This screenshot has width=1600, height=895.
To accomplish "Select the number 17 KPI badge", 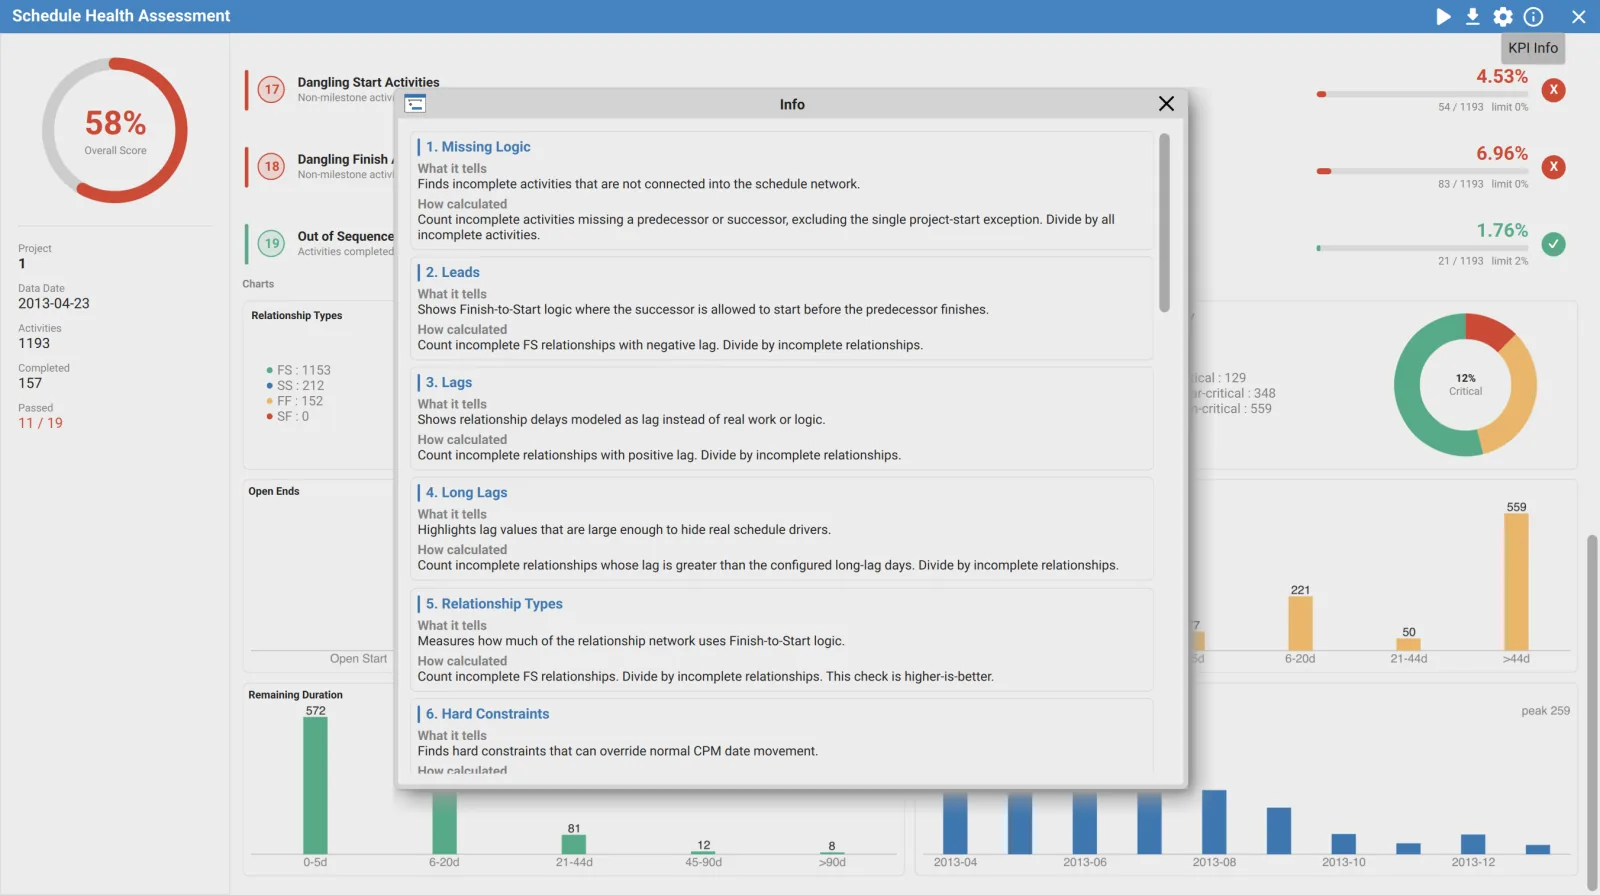I will click(271, 90).
